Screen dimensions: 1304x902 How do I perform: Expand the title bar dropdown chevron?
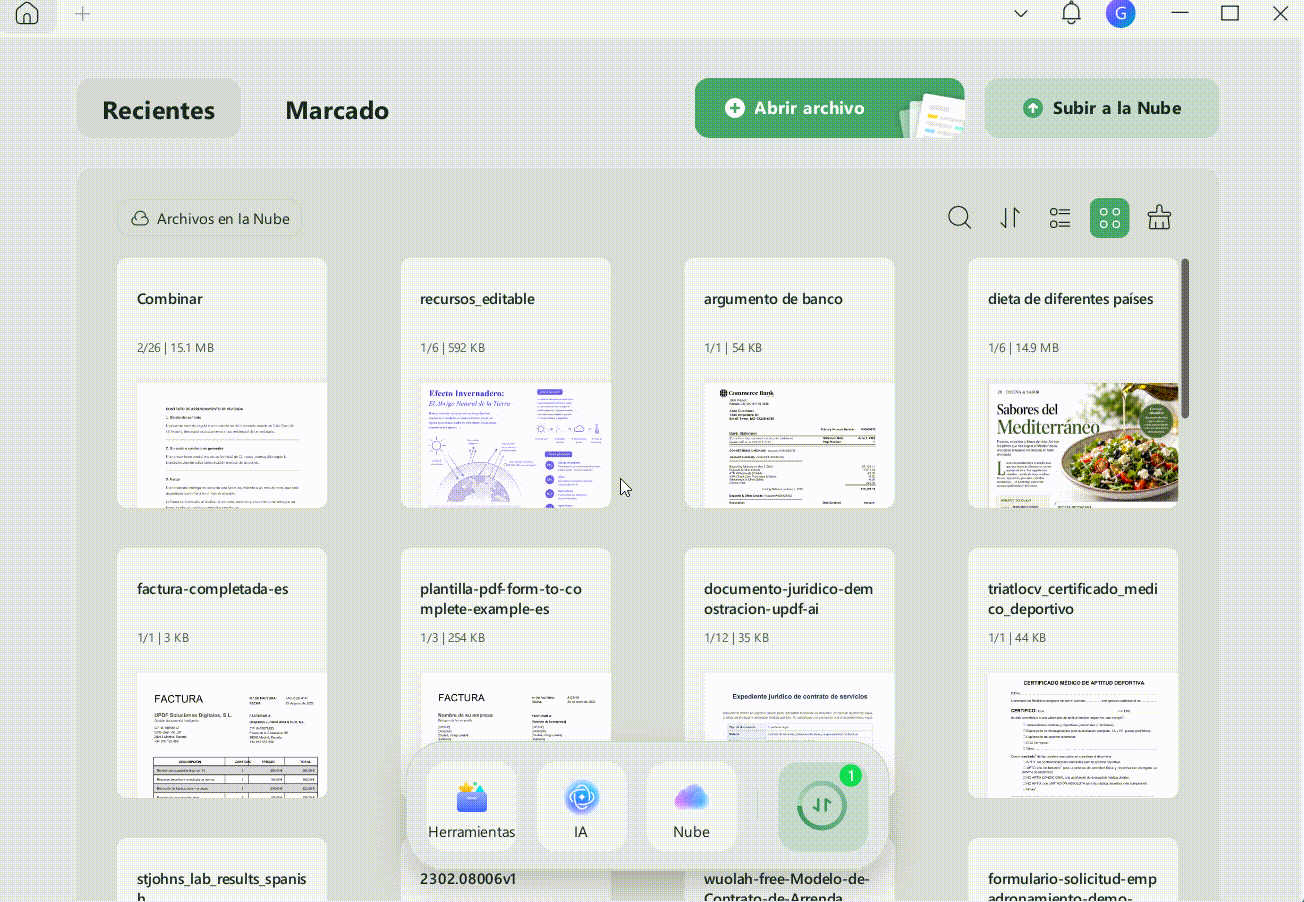point(1021,14)
